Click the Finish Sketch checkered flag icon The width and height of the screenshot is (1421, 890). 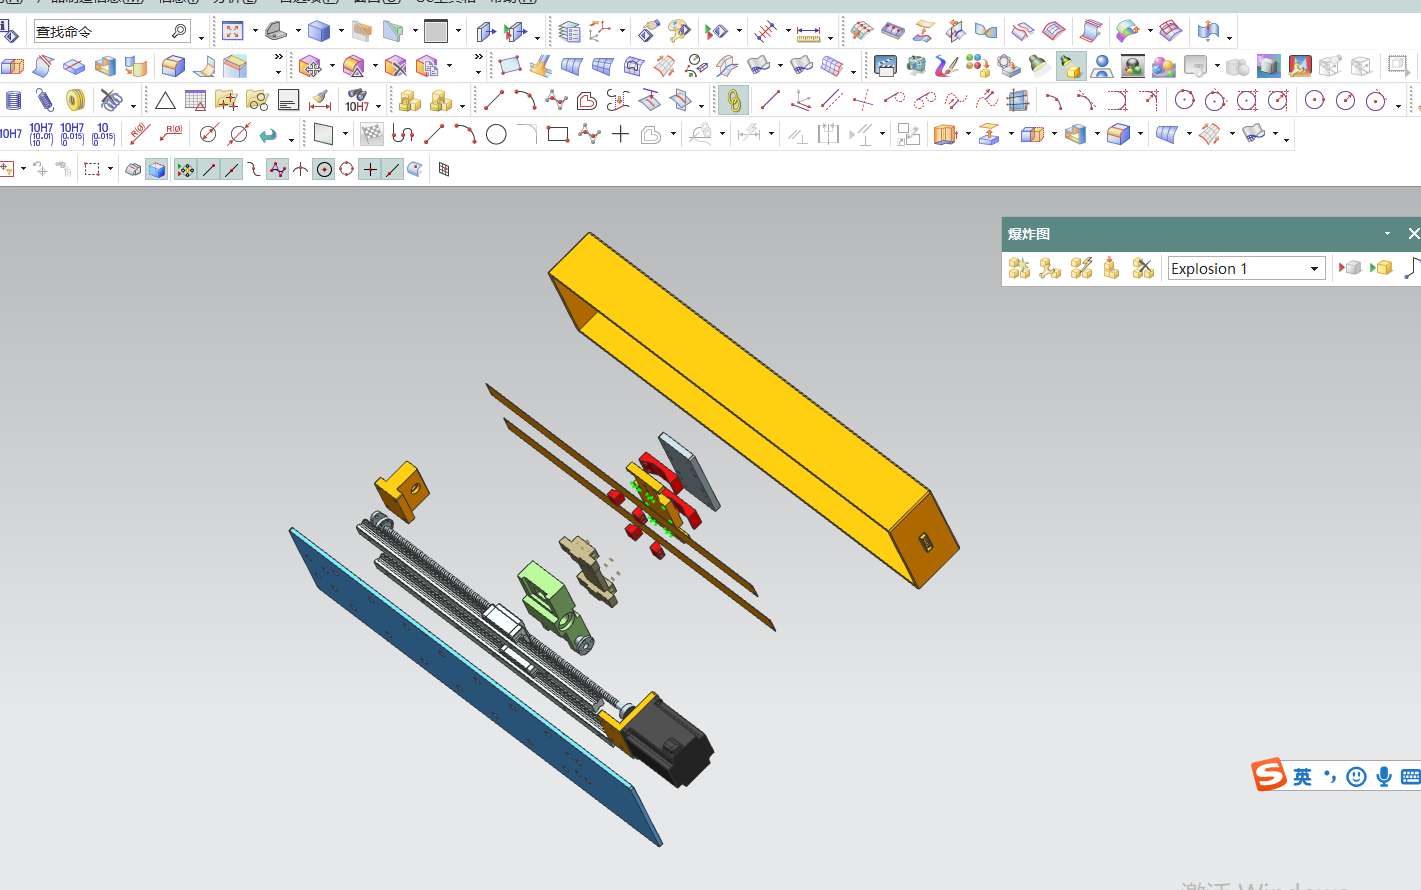372,134
